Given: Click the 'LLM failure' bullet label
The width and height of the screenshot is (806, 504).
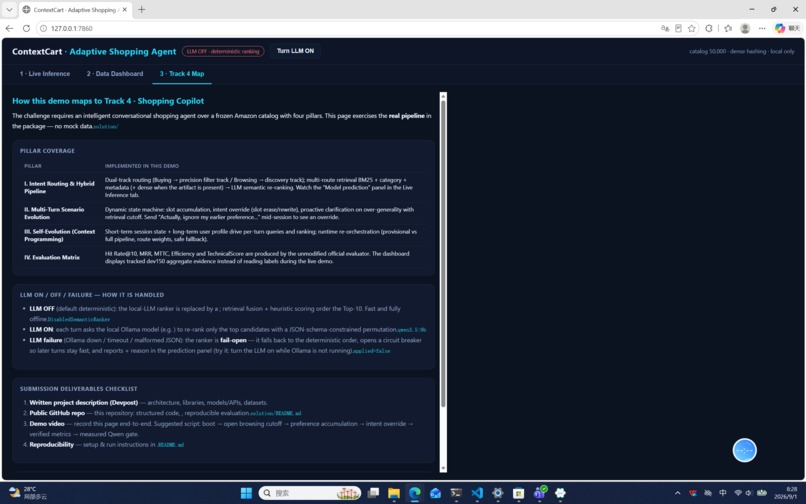Looking at the screenshot, I should 46,340.
